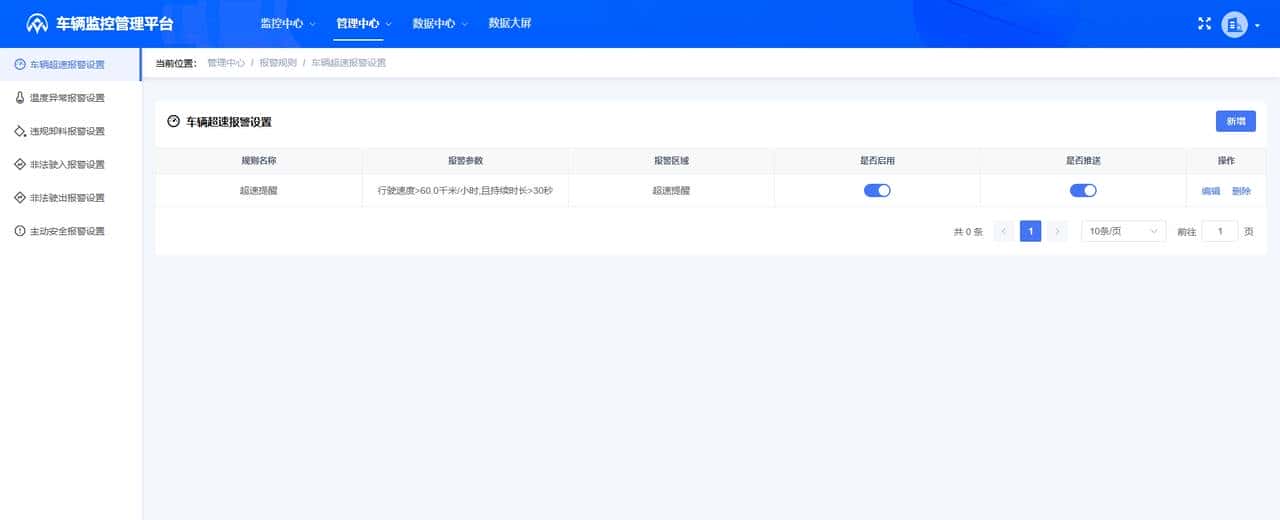Go to next page arrow
This screenshot has height=520, width=1280.
point(1057,231)
